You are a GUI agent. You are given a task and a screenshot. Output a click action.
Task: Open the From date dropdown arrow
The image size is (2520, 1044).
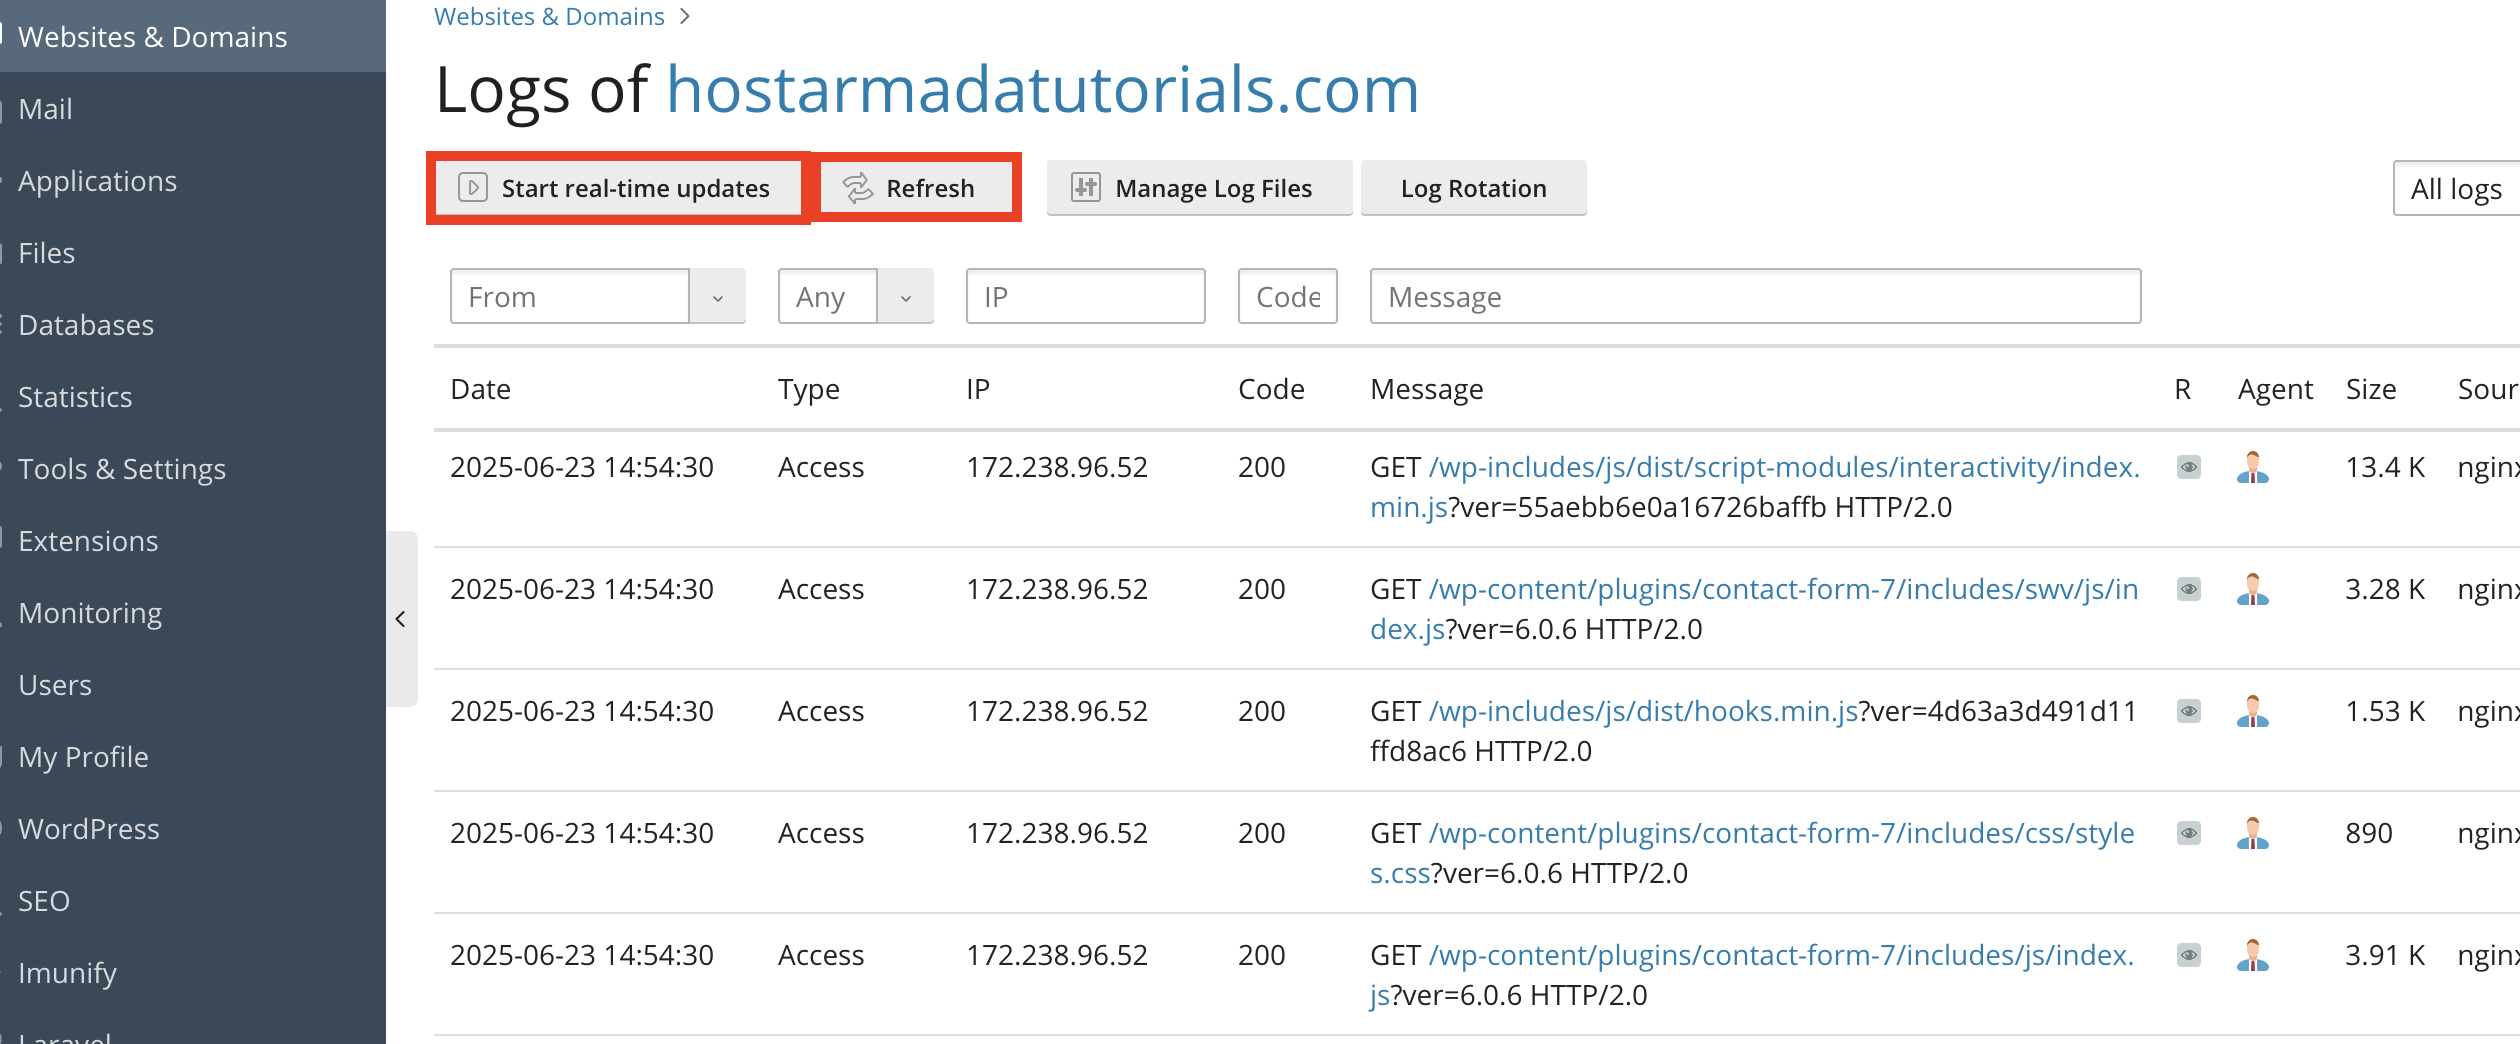click(717, 296)
